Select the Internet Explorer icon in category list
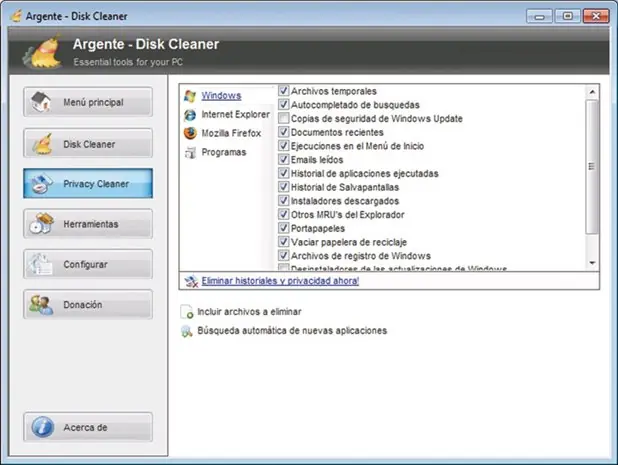618x465 pixels. click(190, 115)
